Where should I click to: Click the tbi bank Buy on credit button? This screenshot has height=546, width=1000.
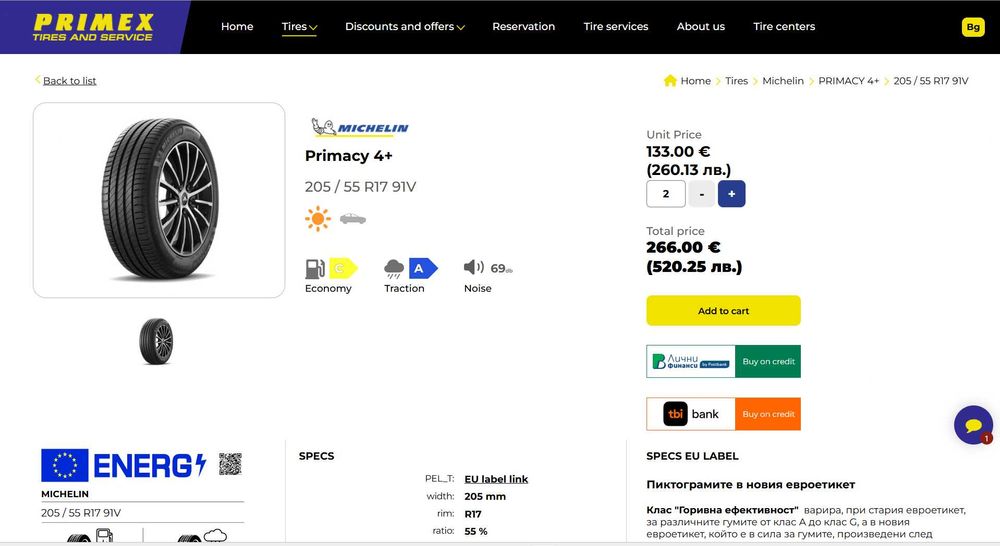[x=723, y=414]
